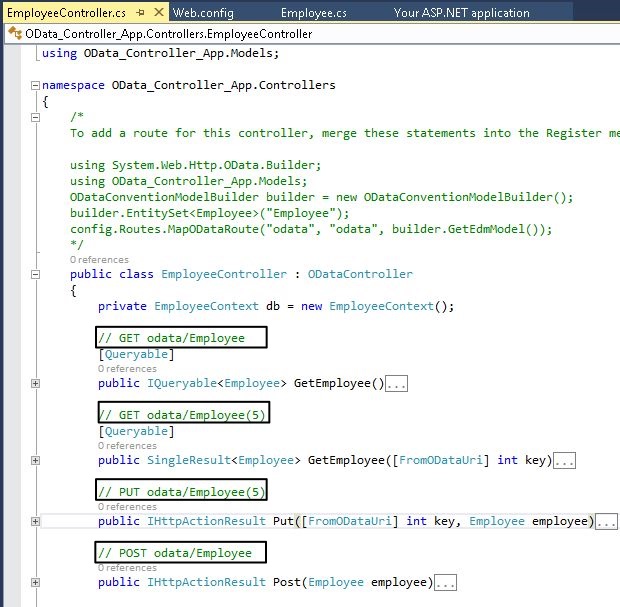This screenshot has height=607, width=620.
Task: Collapse the namespace OData_Controller_App.Controllers block
Action: [36, 85]
